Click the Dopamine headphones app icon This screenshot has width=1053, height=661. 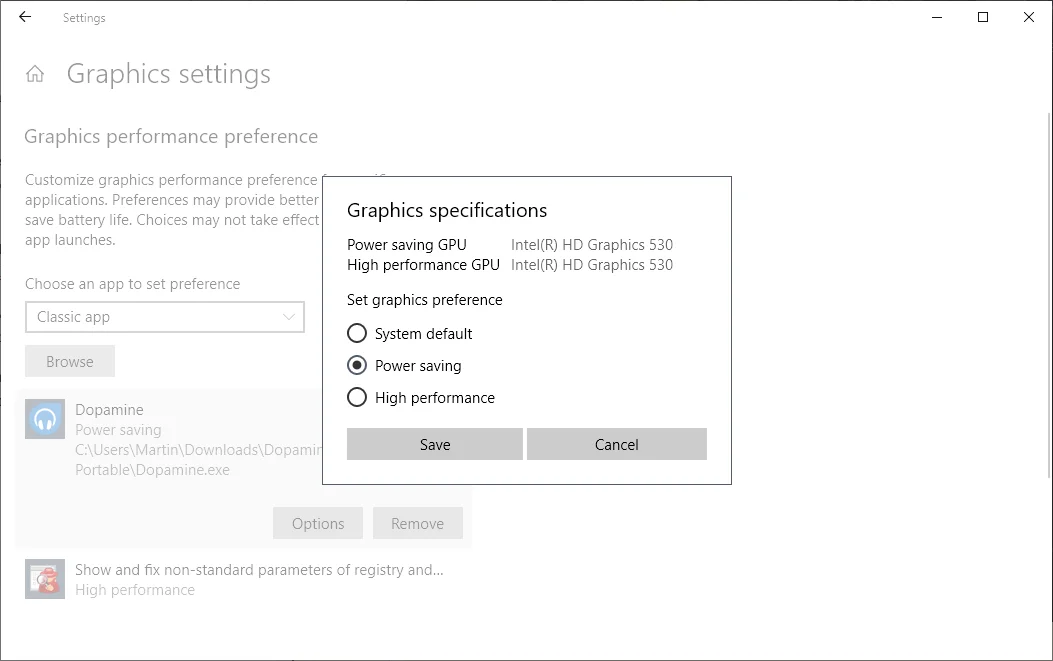45,419
